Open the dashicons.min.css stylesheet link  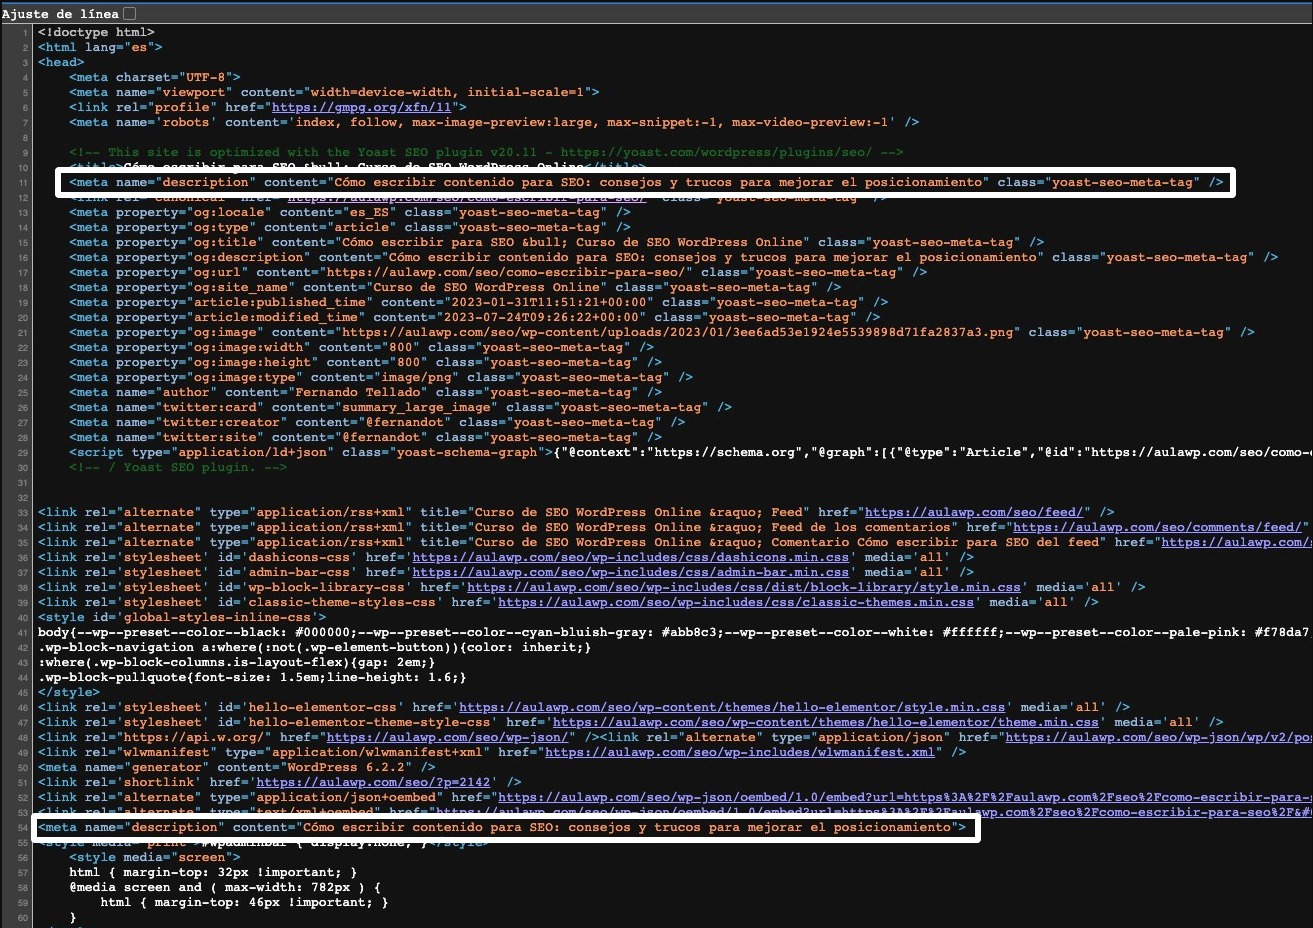pos(630,557)
